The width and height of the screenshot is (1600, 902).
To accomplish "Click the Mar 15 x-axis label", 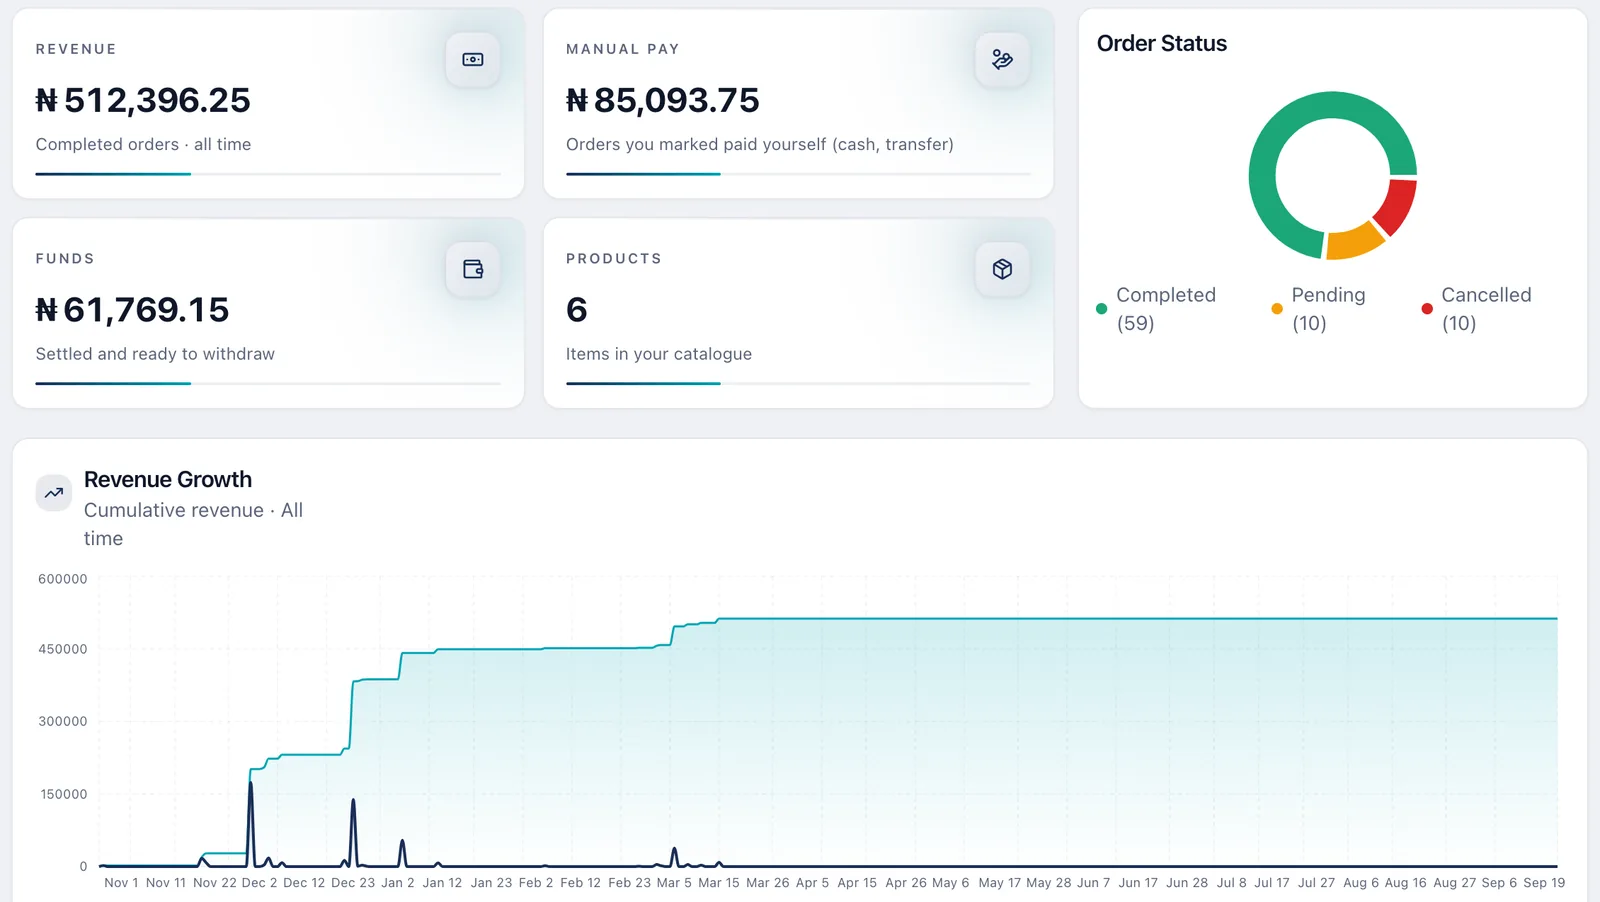I will coord(719,883).
